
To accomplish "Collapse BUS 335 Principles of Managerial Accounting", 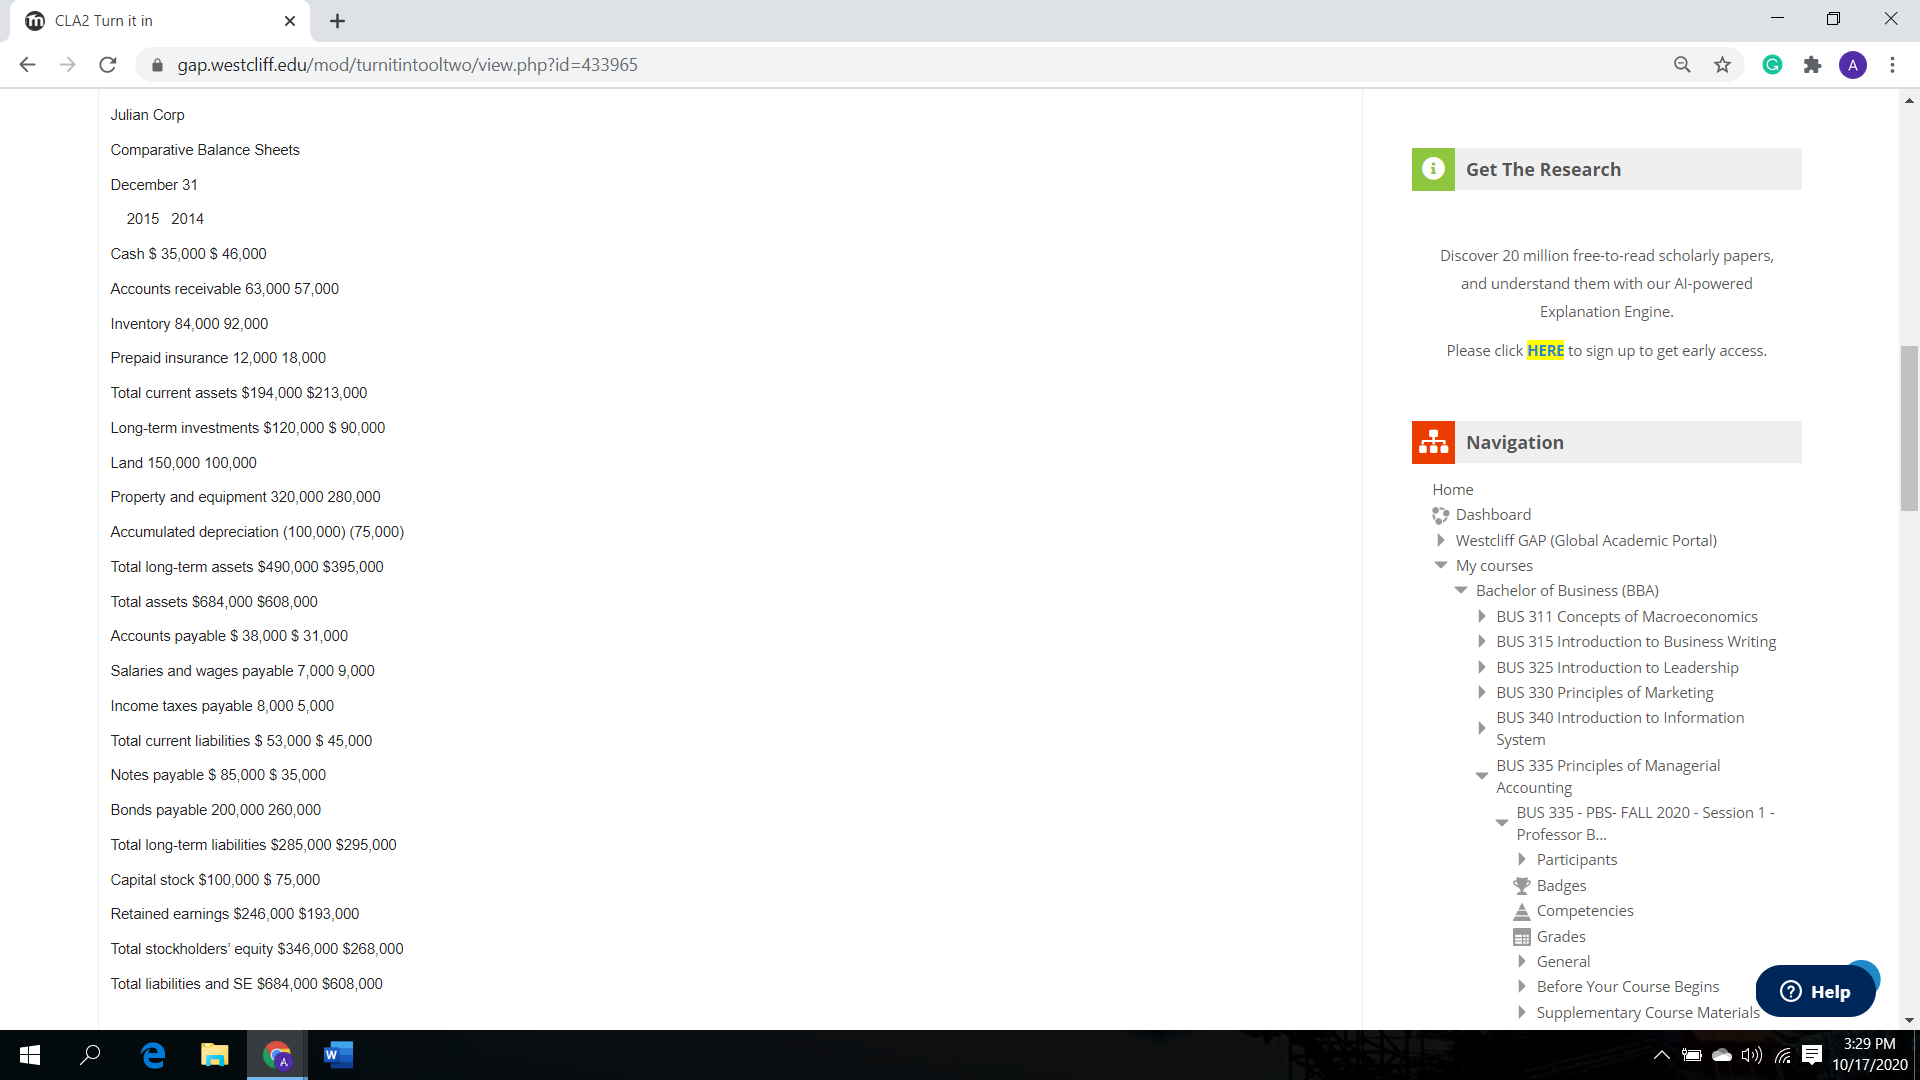I will (x=1481, y=776).
